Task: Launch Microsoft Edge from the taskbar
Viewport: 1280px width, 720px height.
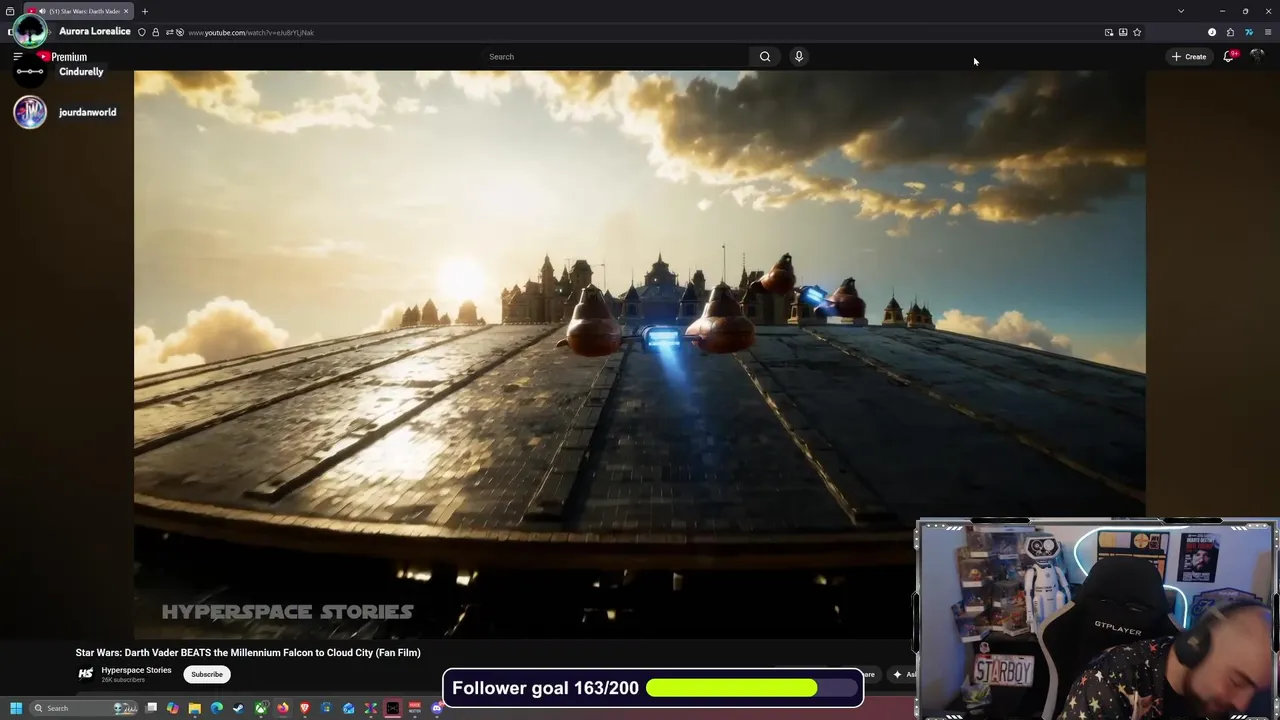Action: [216, 708]
